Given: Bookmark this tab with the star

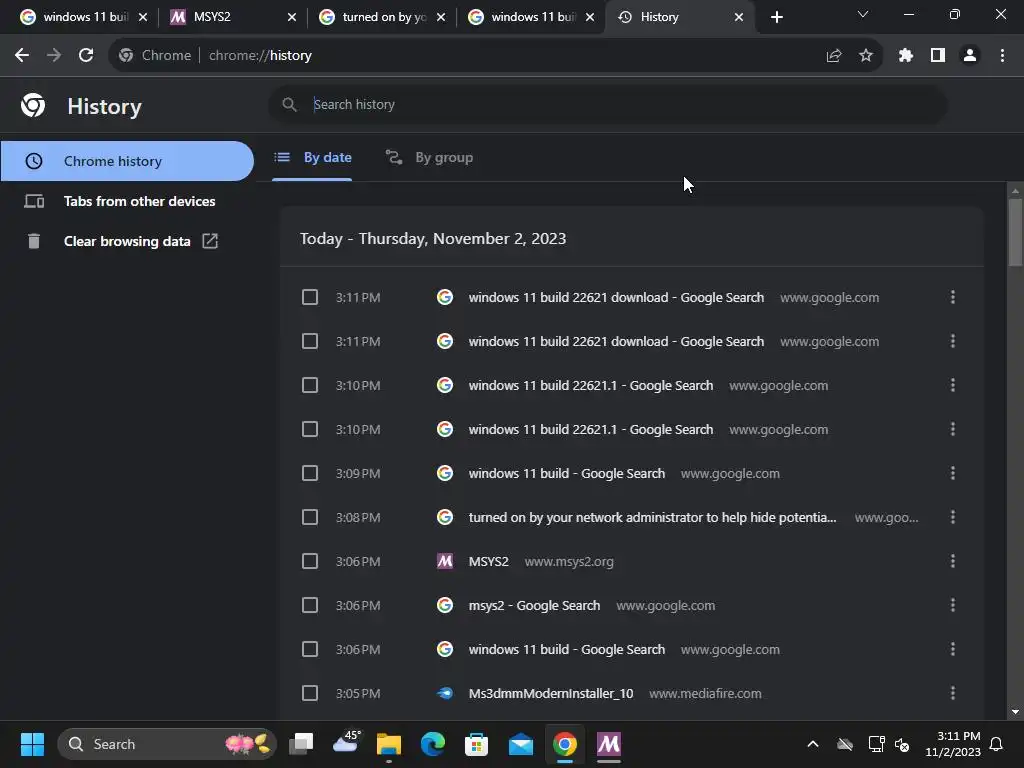Looking at the screenshot, I should coord(866,56).
